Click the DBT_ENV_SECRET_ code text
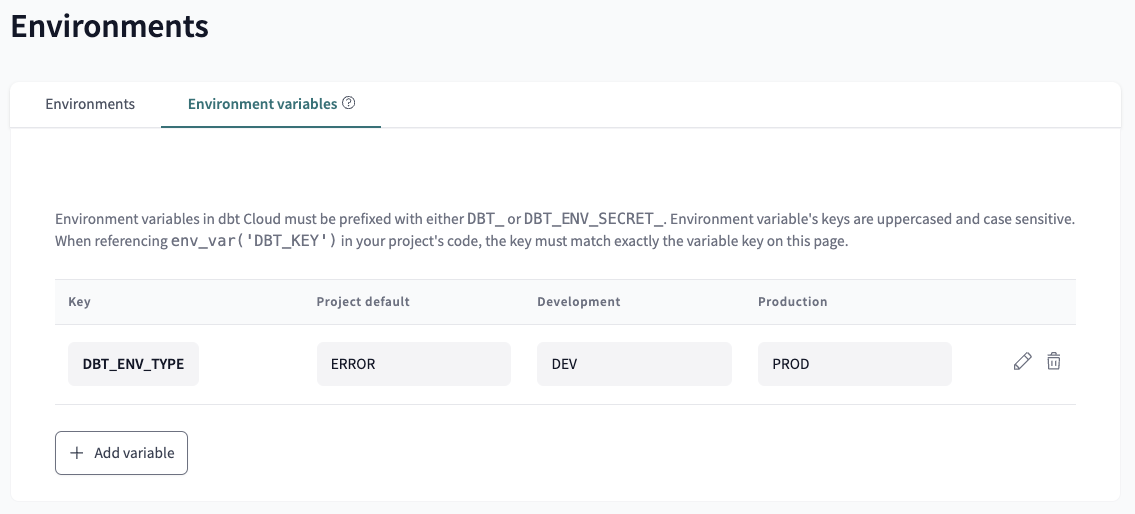 point(594,219)
